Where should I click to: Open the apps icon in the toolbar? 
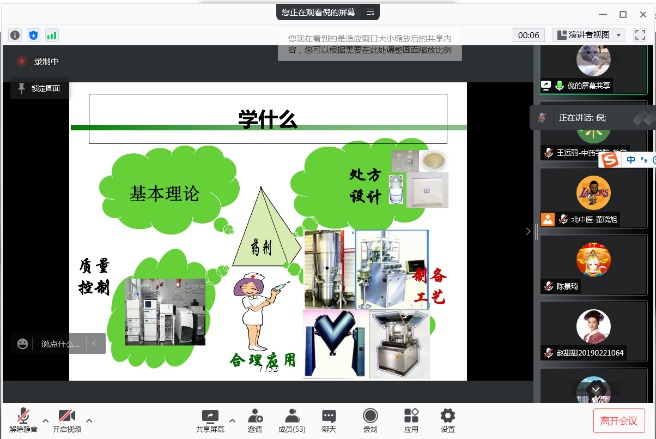pos(410,417)
